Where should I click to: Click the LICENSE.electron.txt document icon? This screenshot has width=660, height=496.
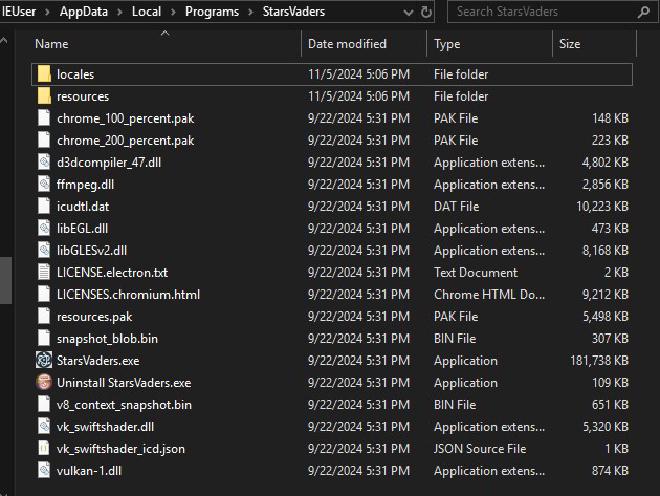[x=44, y=272]
